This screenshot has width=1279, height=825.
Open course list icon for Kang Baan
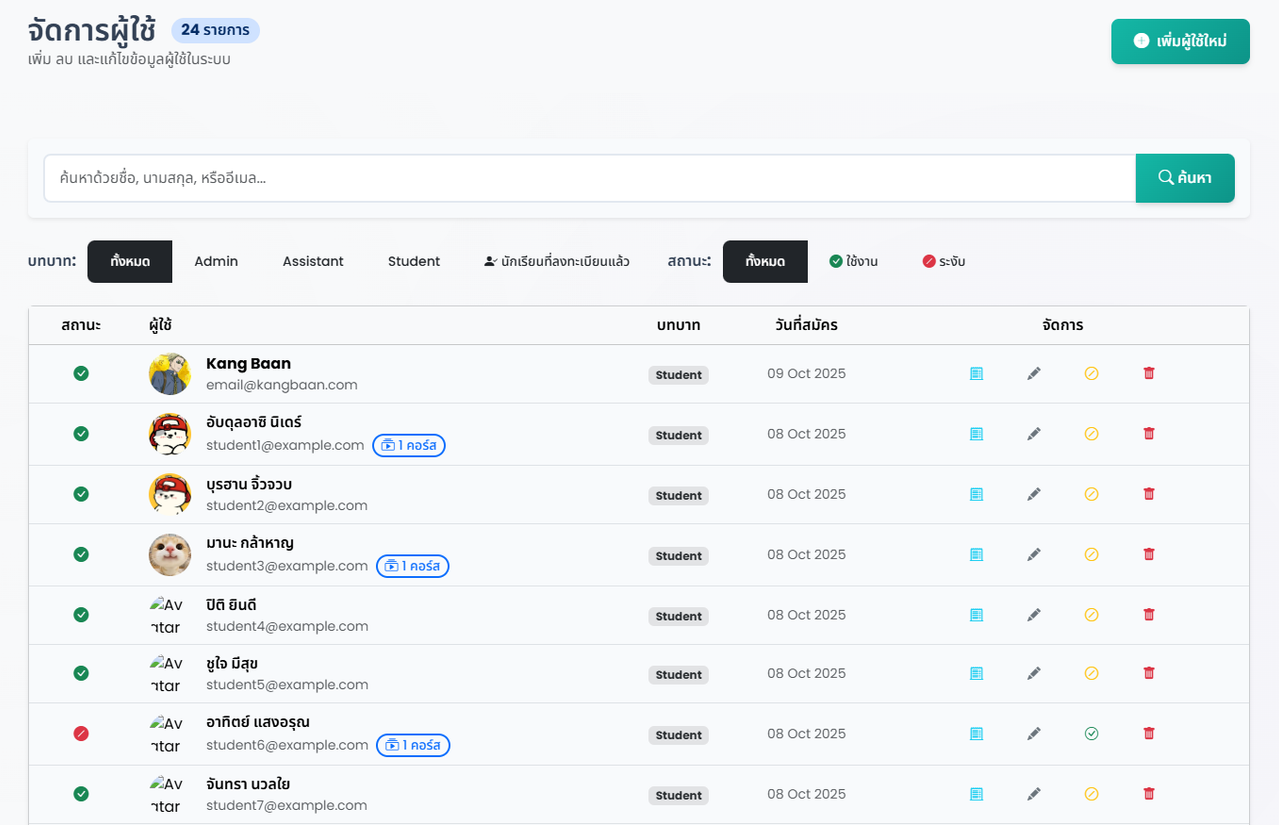click(976, 373)
